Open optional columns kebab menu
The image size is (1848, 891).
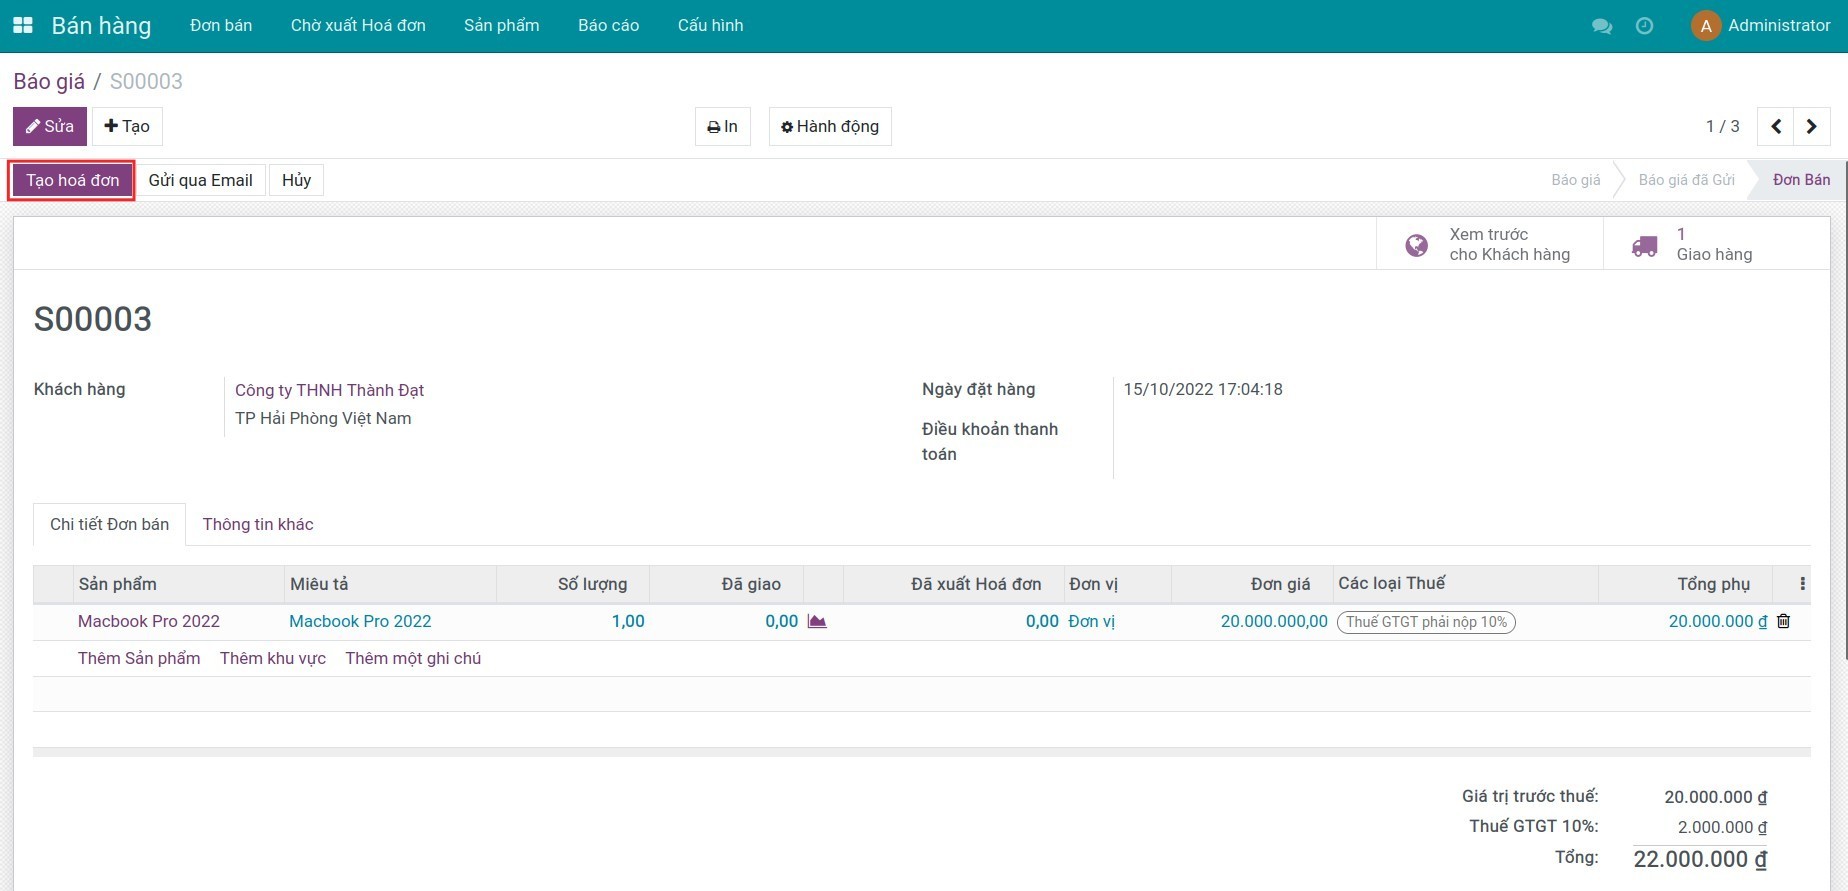tap(1802, 584)
